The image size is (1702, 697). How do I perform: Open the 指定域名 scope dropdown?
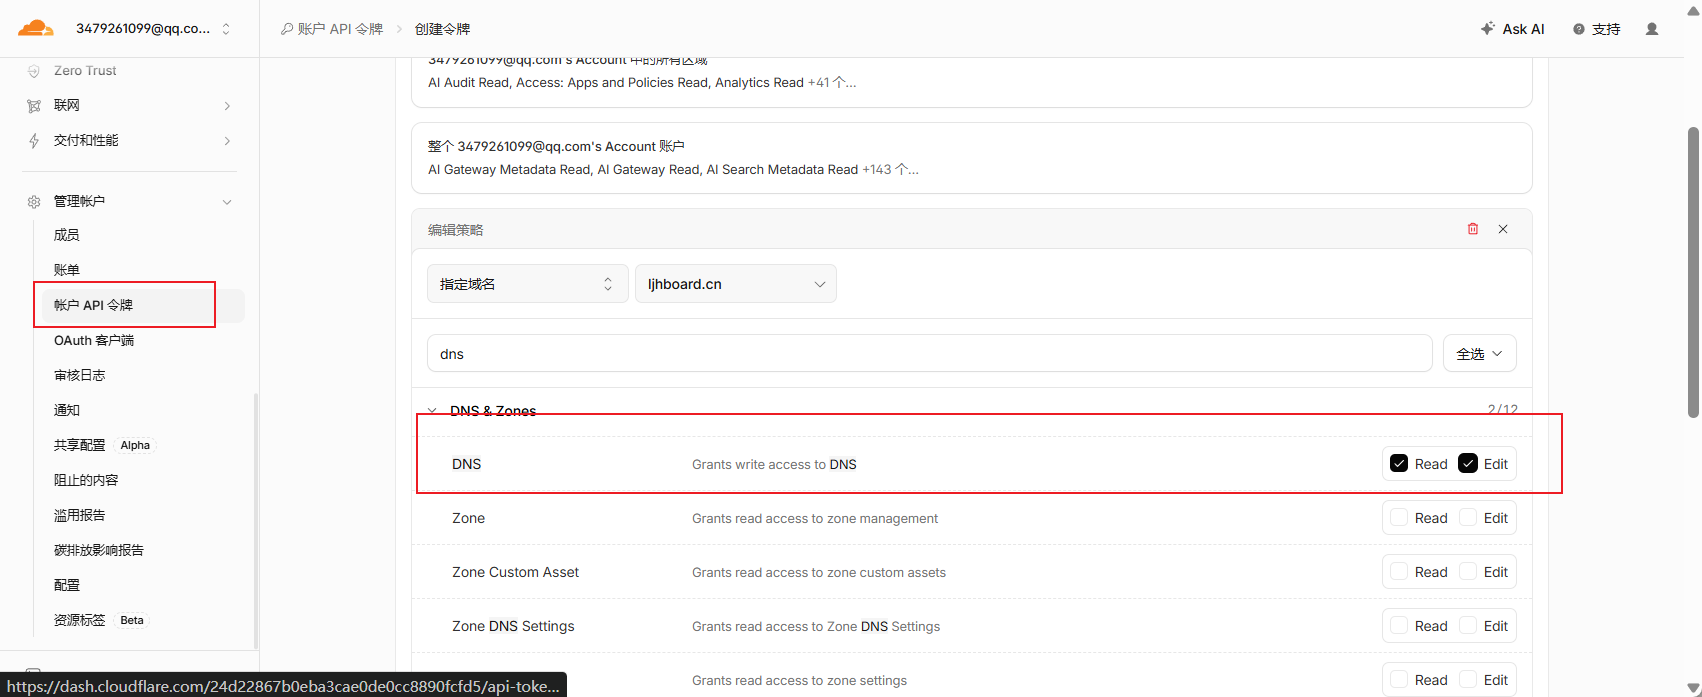[x=527, y=284]
